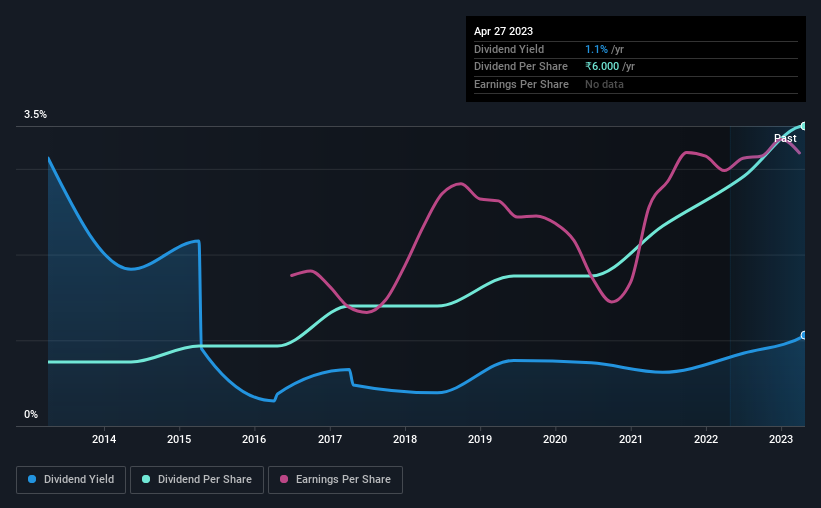821x508 pixels.
Task: Click the ₹6.000 Dividend Per Share value
Action: click(x=602, y=67)
